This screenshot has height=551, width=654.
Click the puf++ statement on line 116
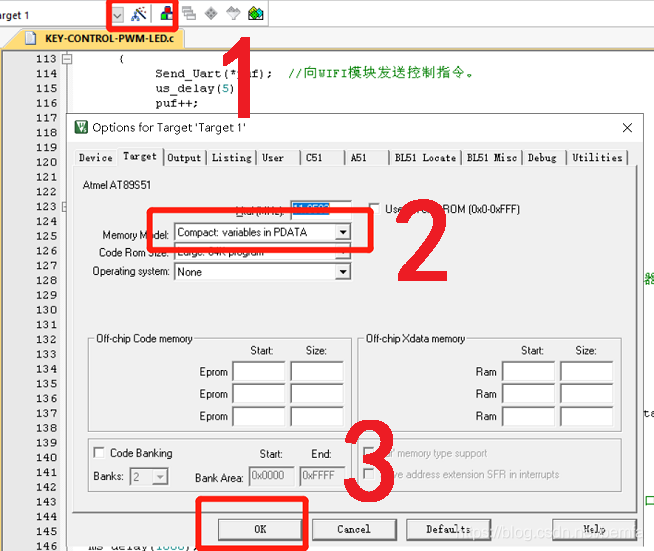(176, 103)
